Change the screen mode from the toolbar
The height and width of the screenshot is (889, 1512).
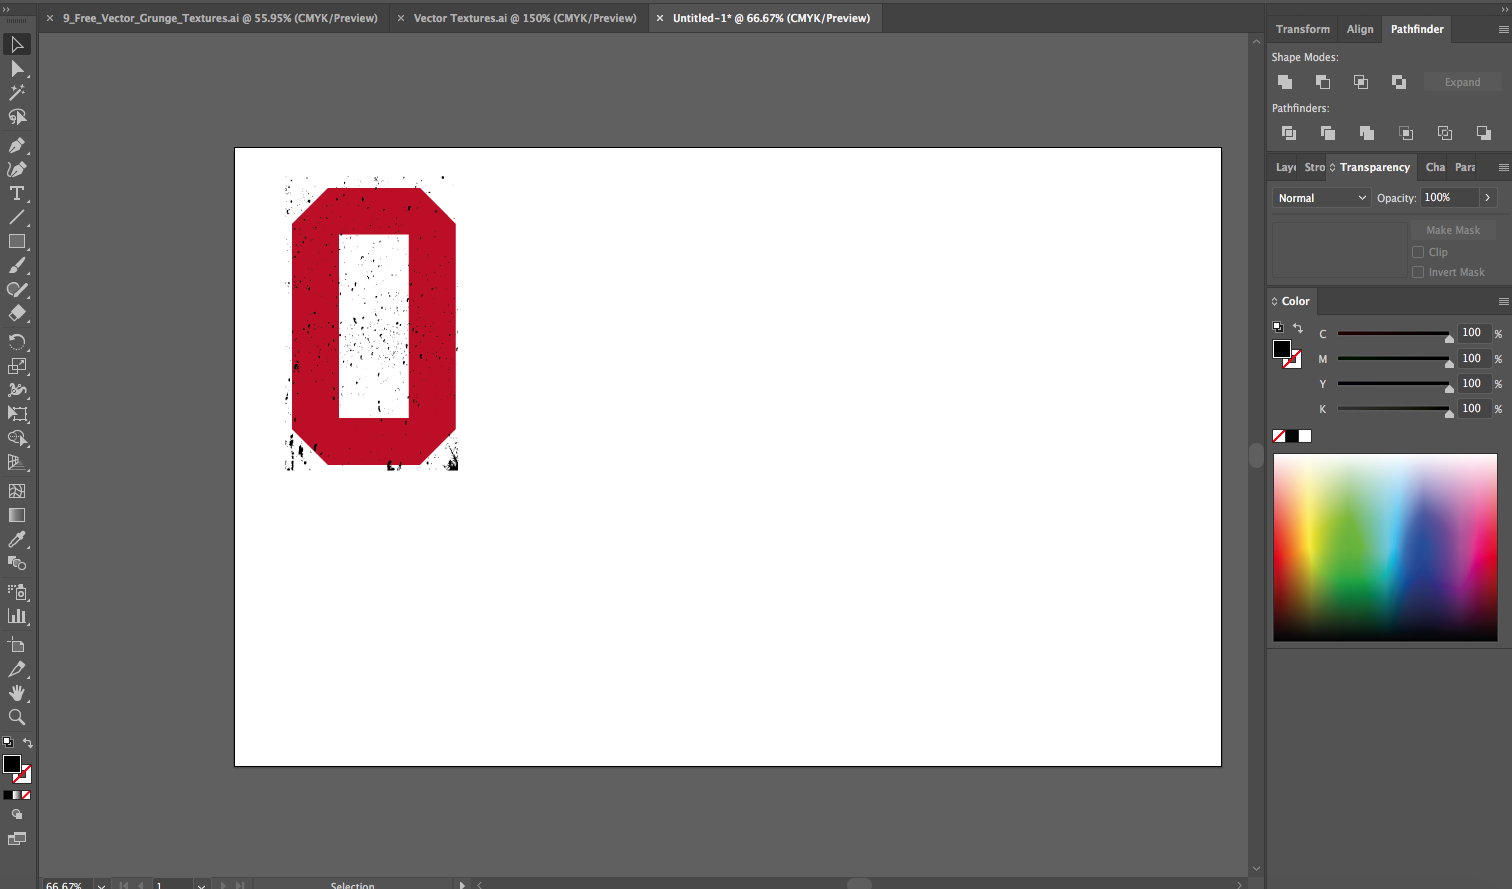[17, 839]
